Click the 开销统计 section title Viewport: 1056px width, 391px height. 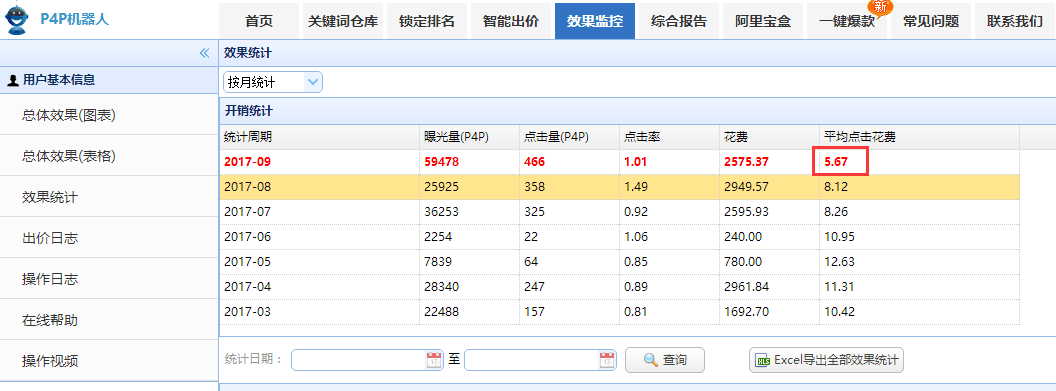[x=248, y=111]
